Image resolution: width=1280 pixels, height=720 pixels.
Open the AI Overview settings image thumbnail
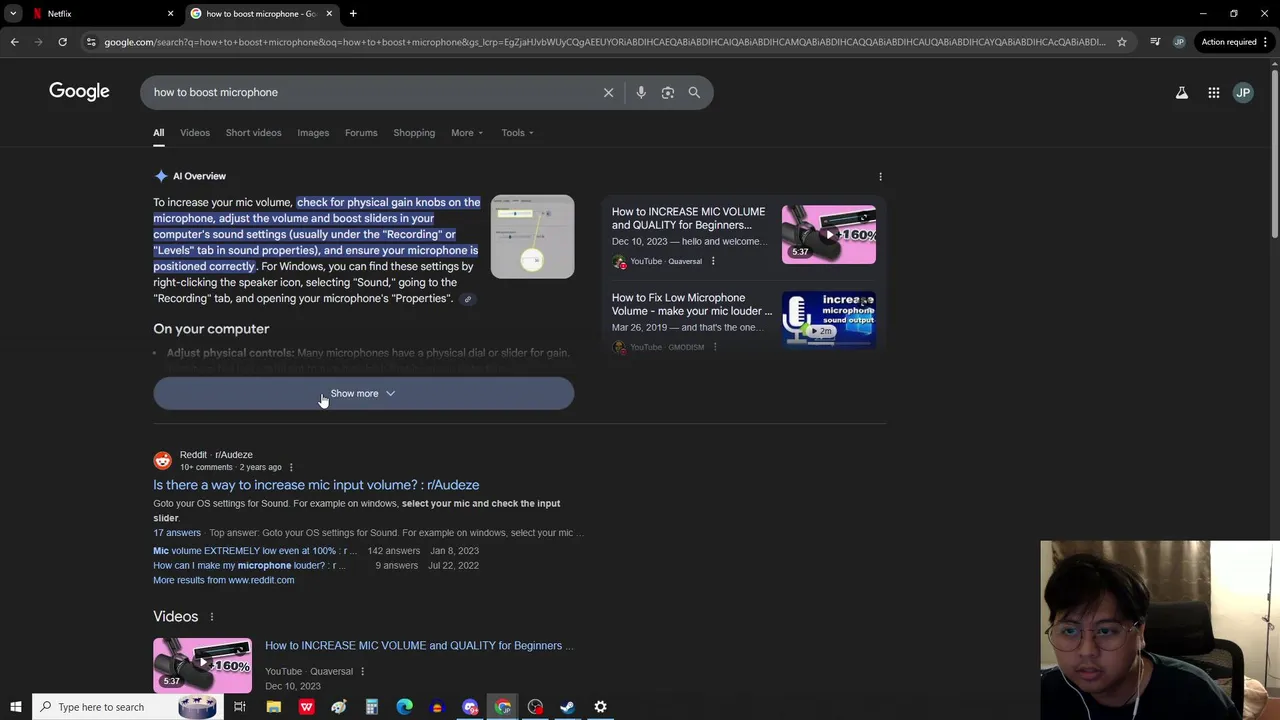pos(532,236)
